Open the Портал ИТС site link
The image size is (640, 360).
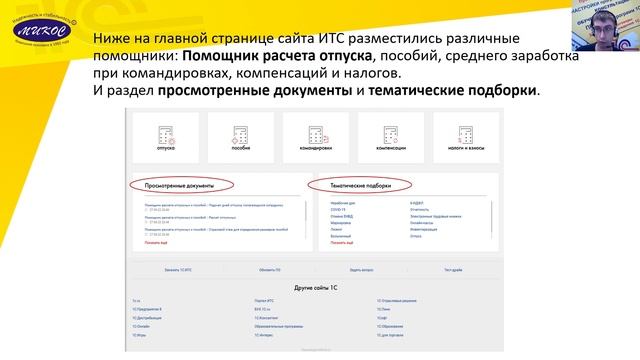coord(264,301)
